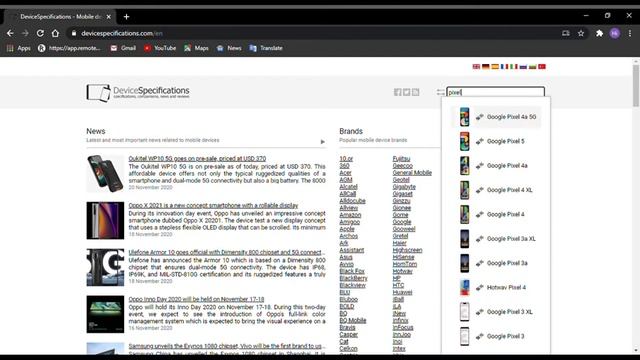
Task: Click the compare arrows icon beside search
Action: click(440, 92)
